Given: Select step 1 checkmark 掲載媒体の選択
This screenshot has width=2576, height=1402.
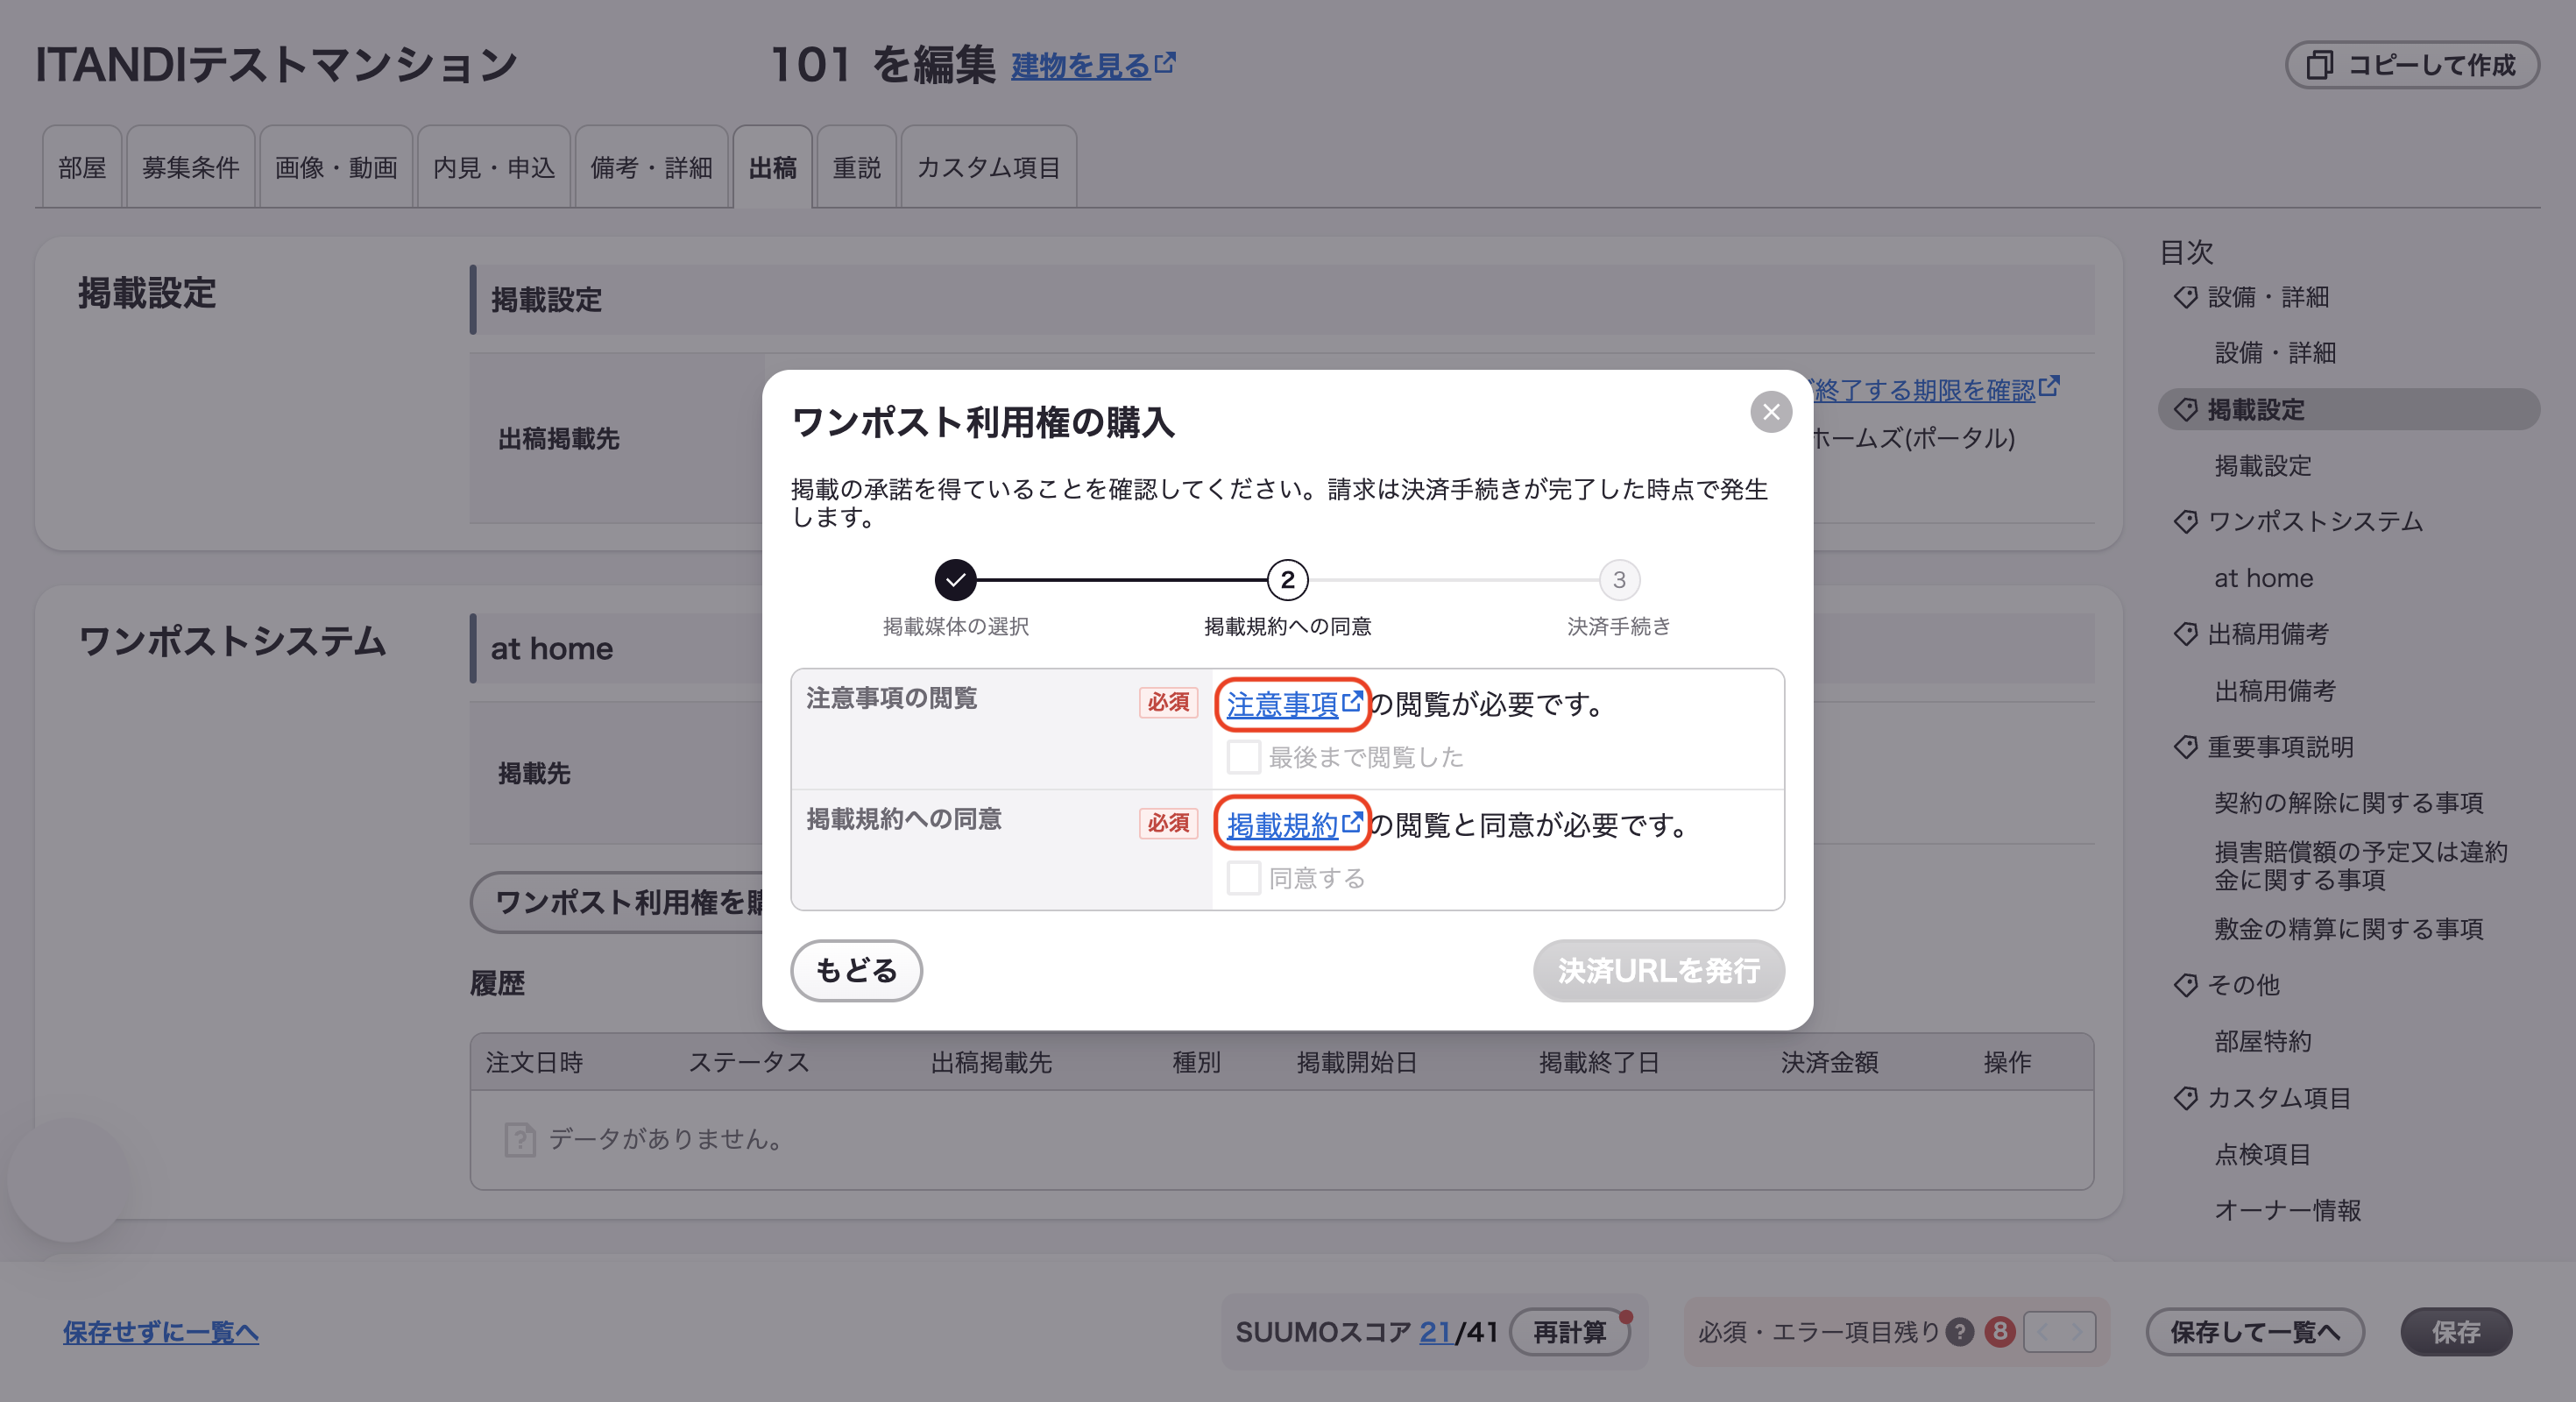Looking at the screenshot, I should 955,580.
